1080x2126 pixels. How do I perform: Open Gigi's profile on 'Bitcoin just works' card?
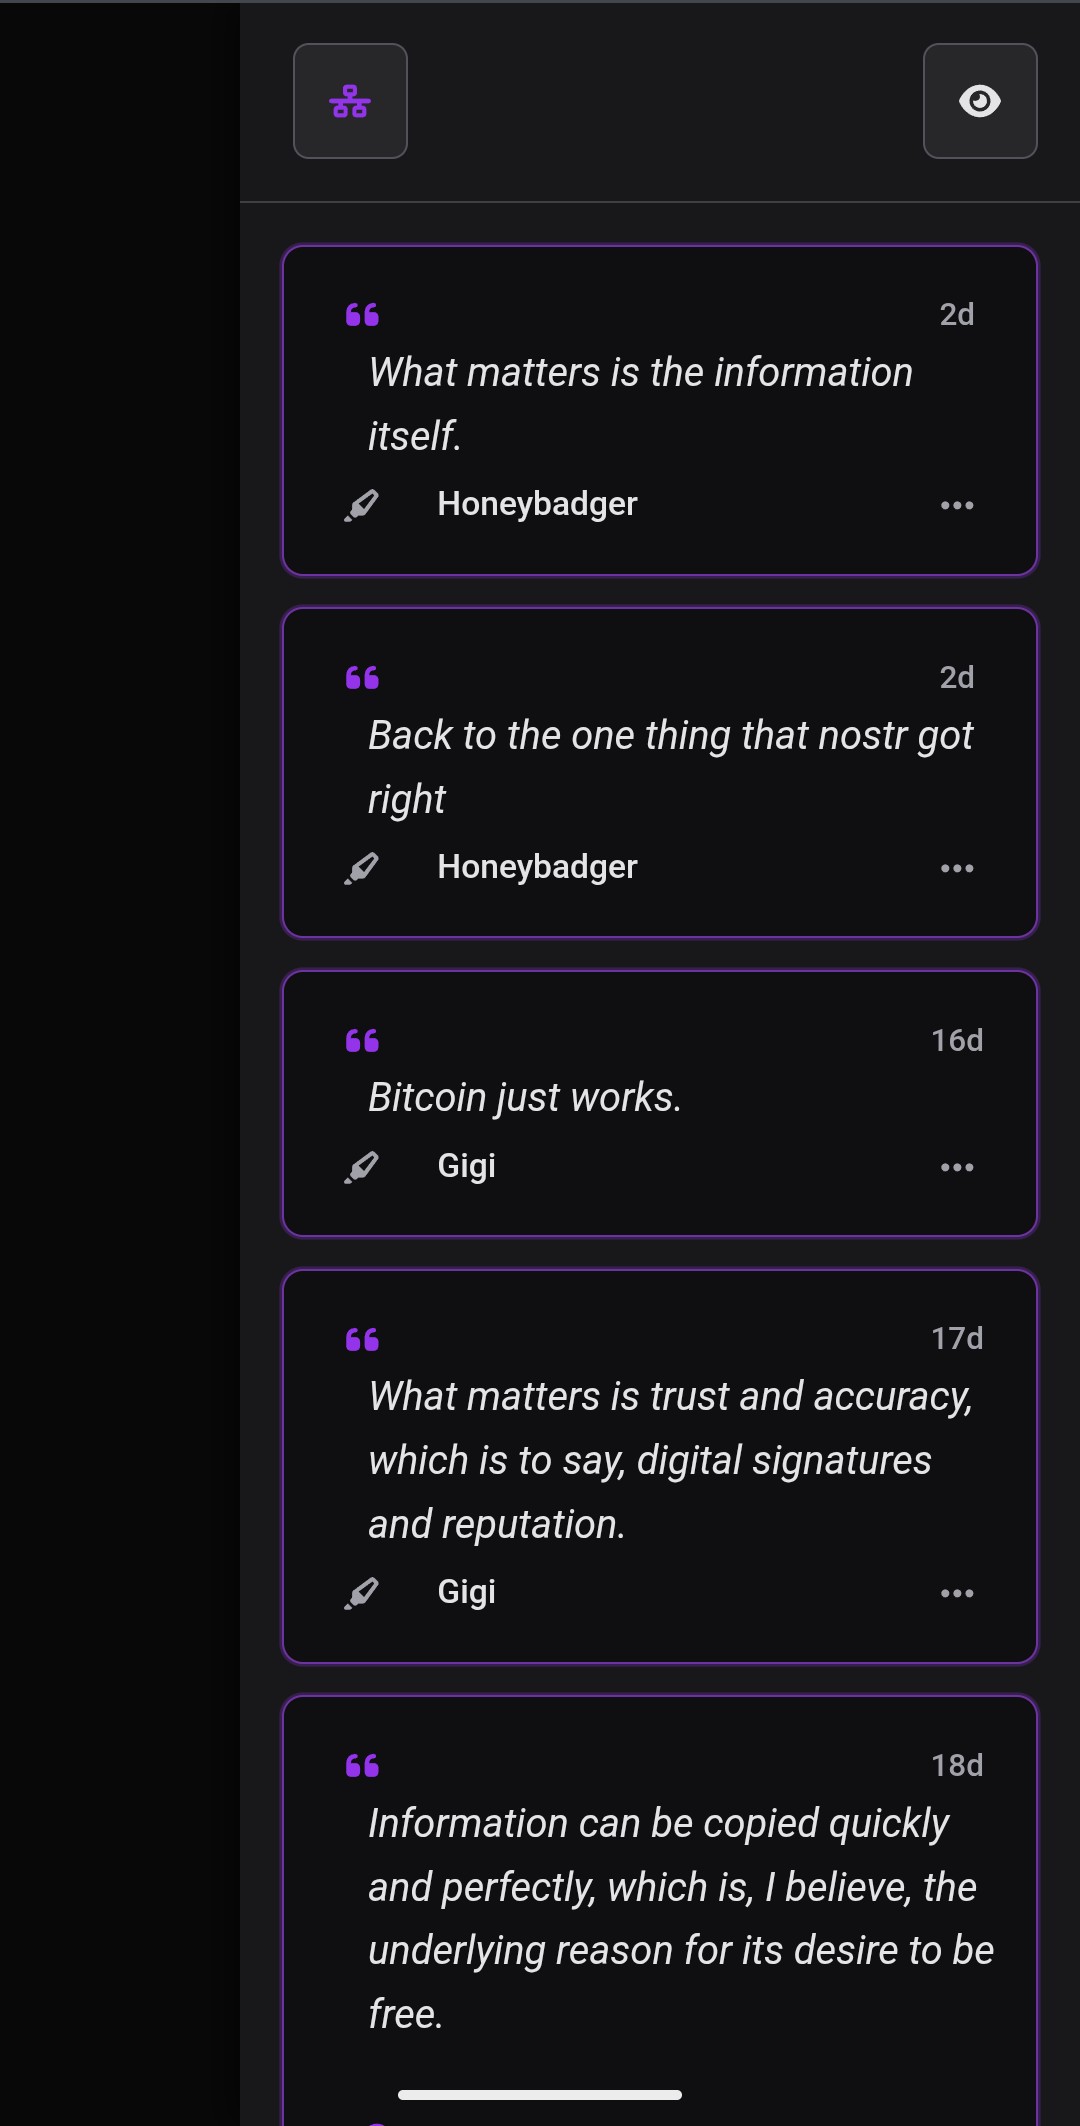pyautogui.click(x=467, y=1166)
